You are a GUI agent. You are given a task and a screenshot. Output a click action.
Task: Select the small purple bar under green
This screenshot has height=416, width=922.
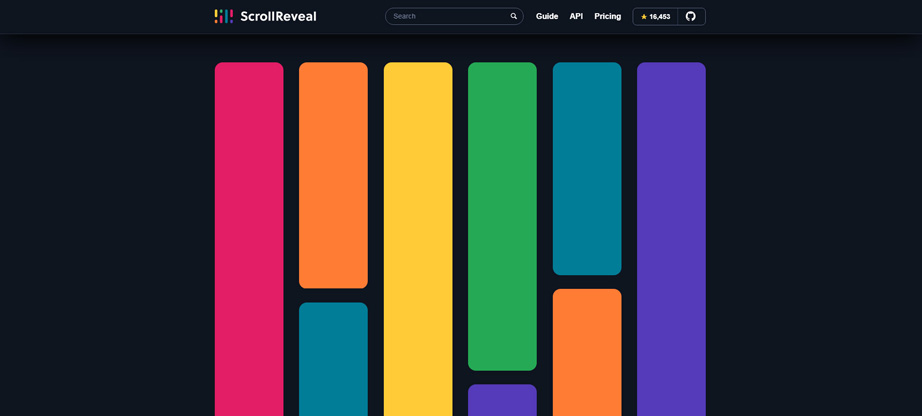[502, 400]
